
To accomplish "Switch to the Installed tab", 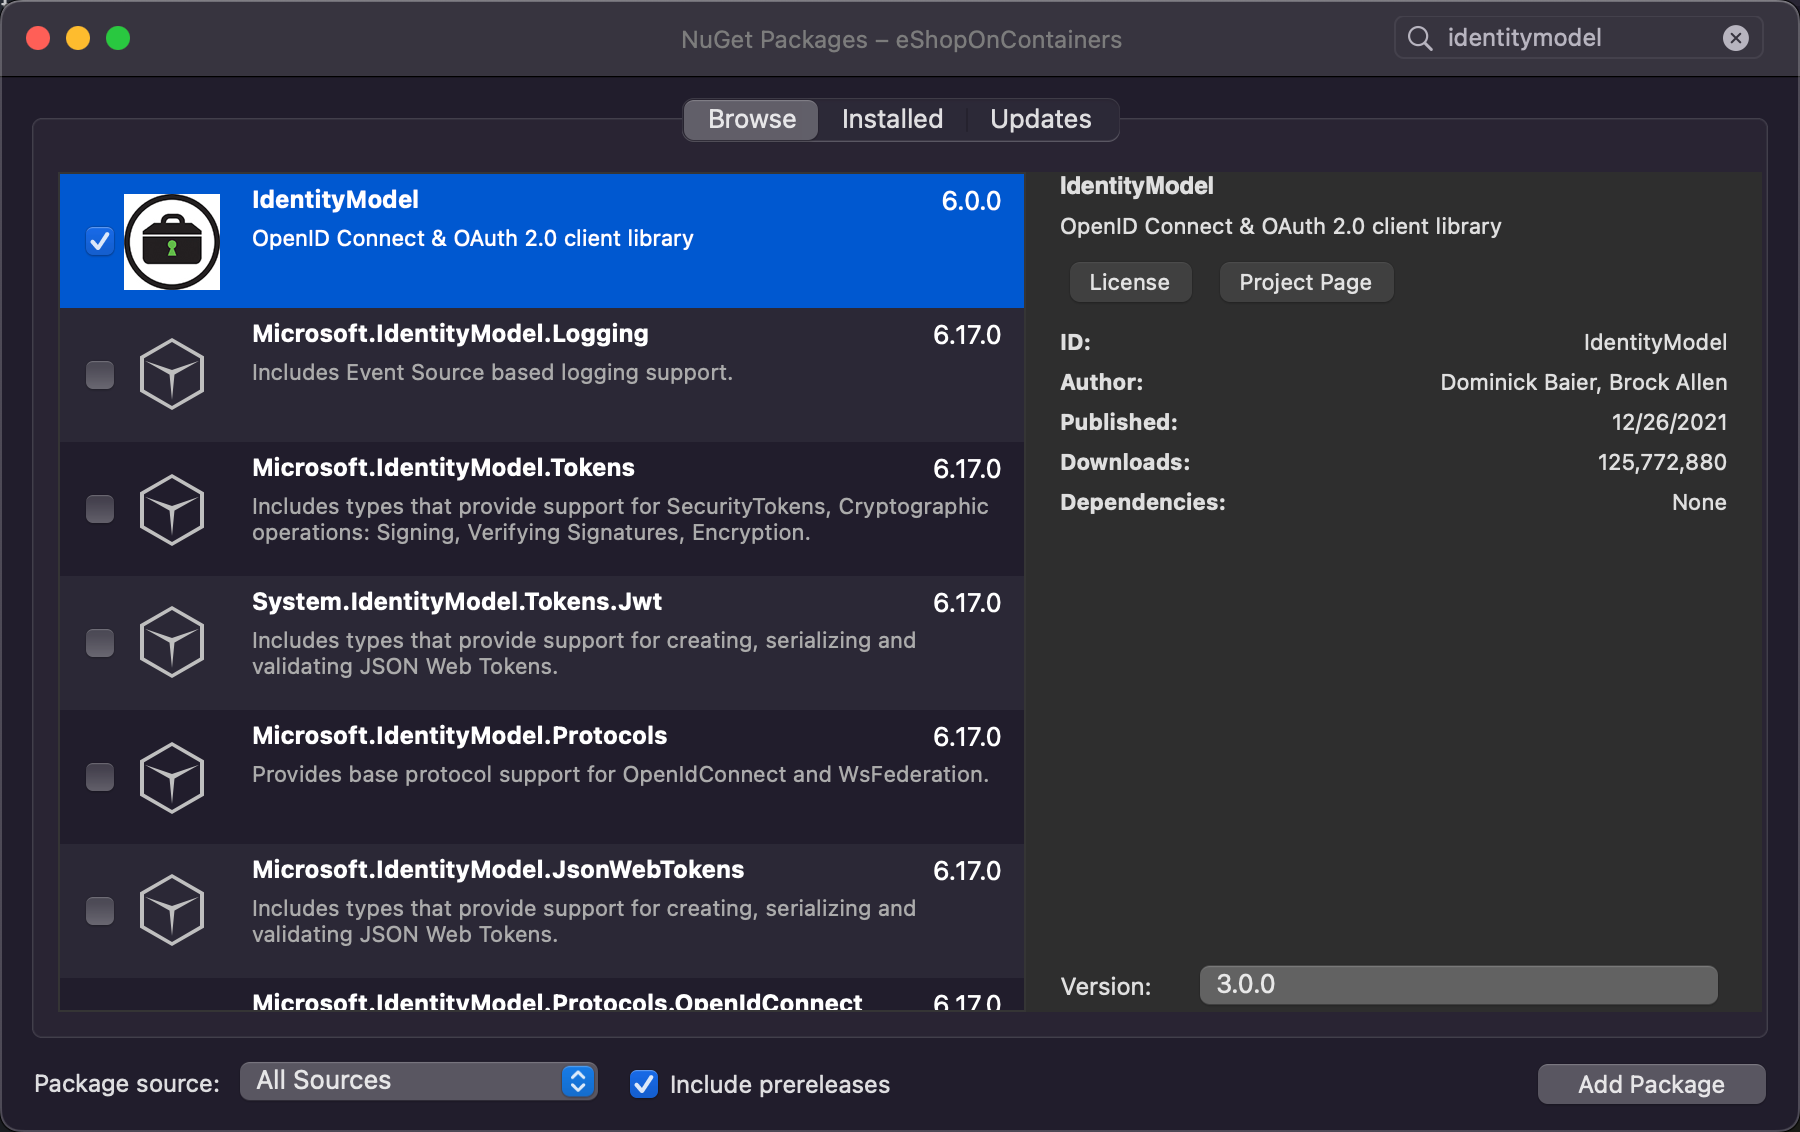I will tap(892, 119).
